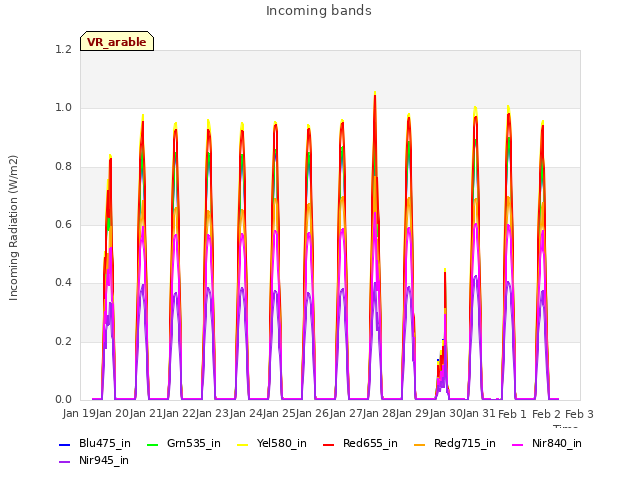Viewport: 640px width, 480px height.
Task: Click the 1.0 y-axis tick label
Action: 63,108
